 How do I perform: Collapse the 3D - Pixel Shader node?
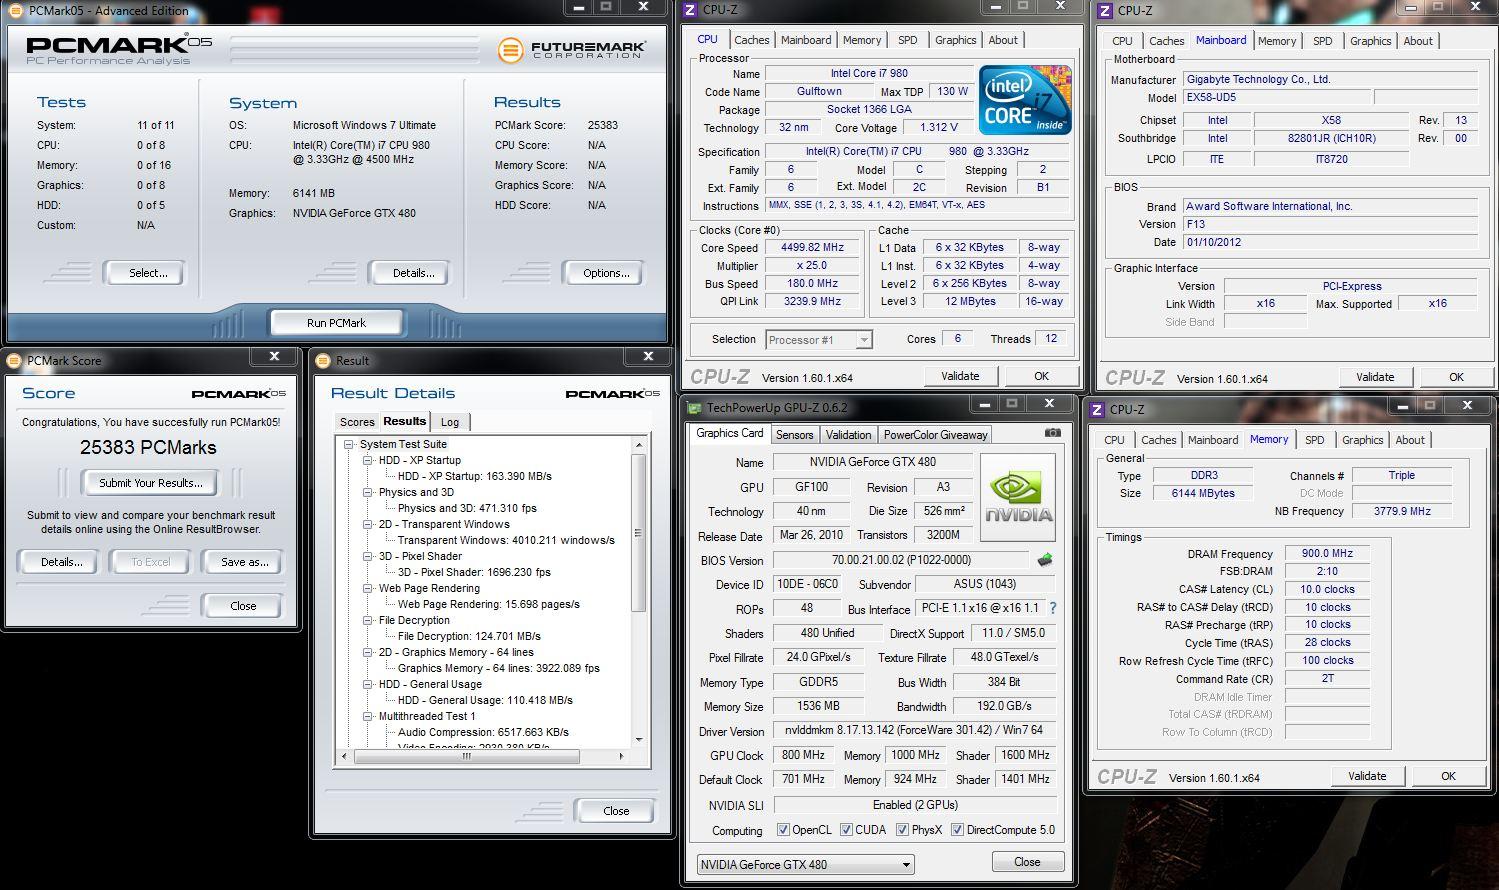tap(368, 556)
